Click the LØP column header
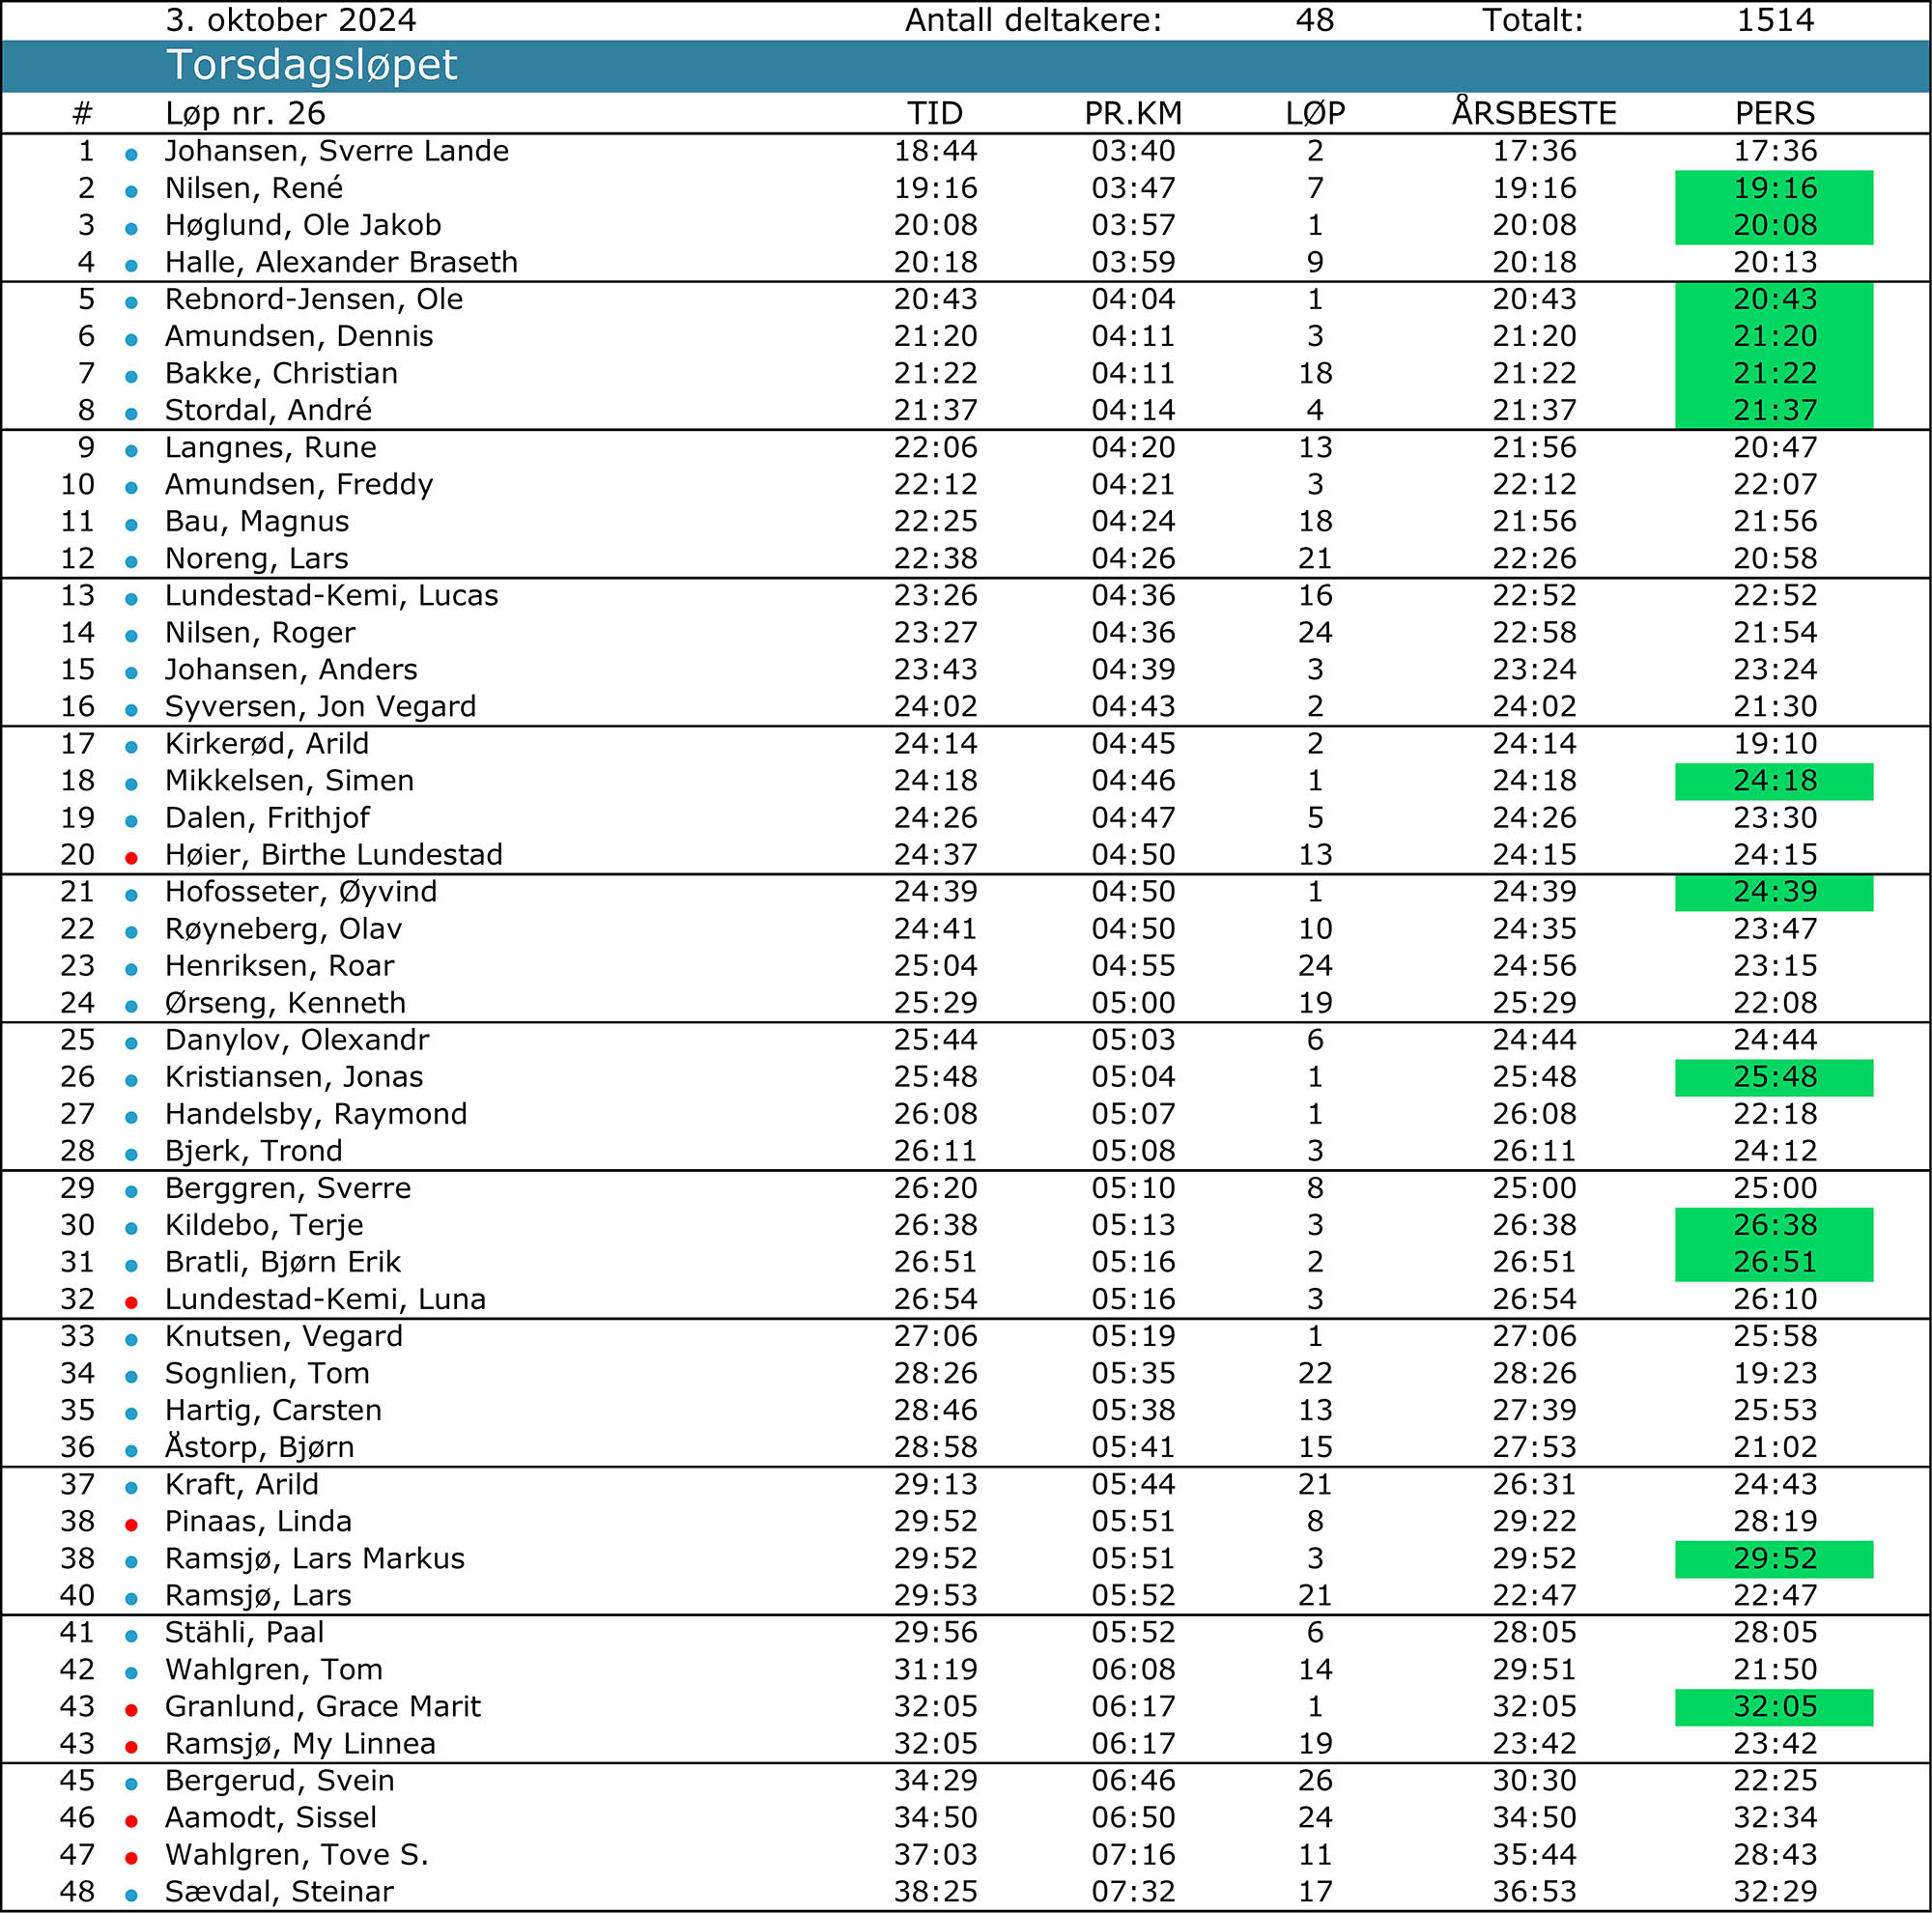The width and height of the screenshot is (1932, 1913). 1315,113
